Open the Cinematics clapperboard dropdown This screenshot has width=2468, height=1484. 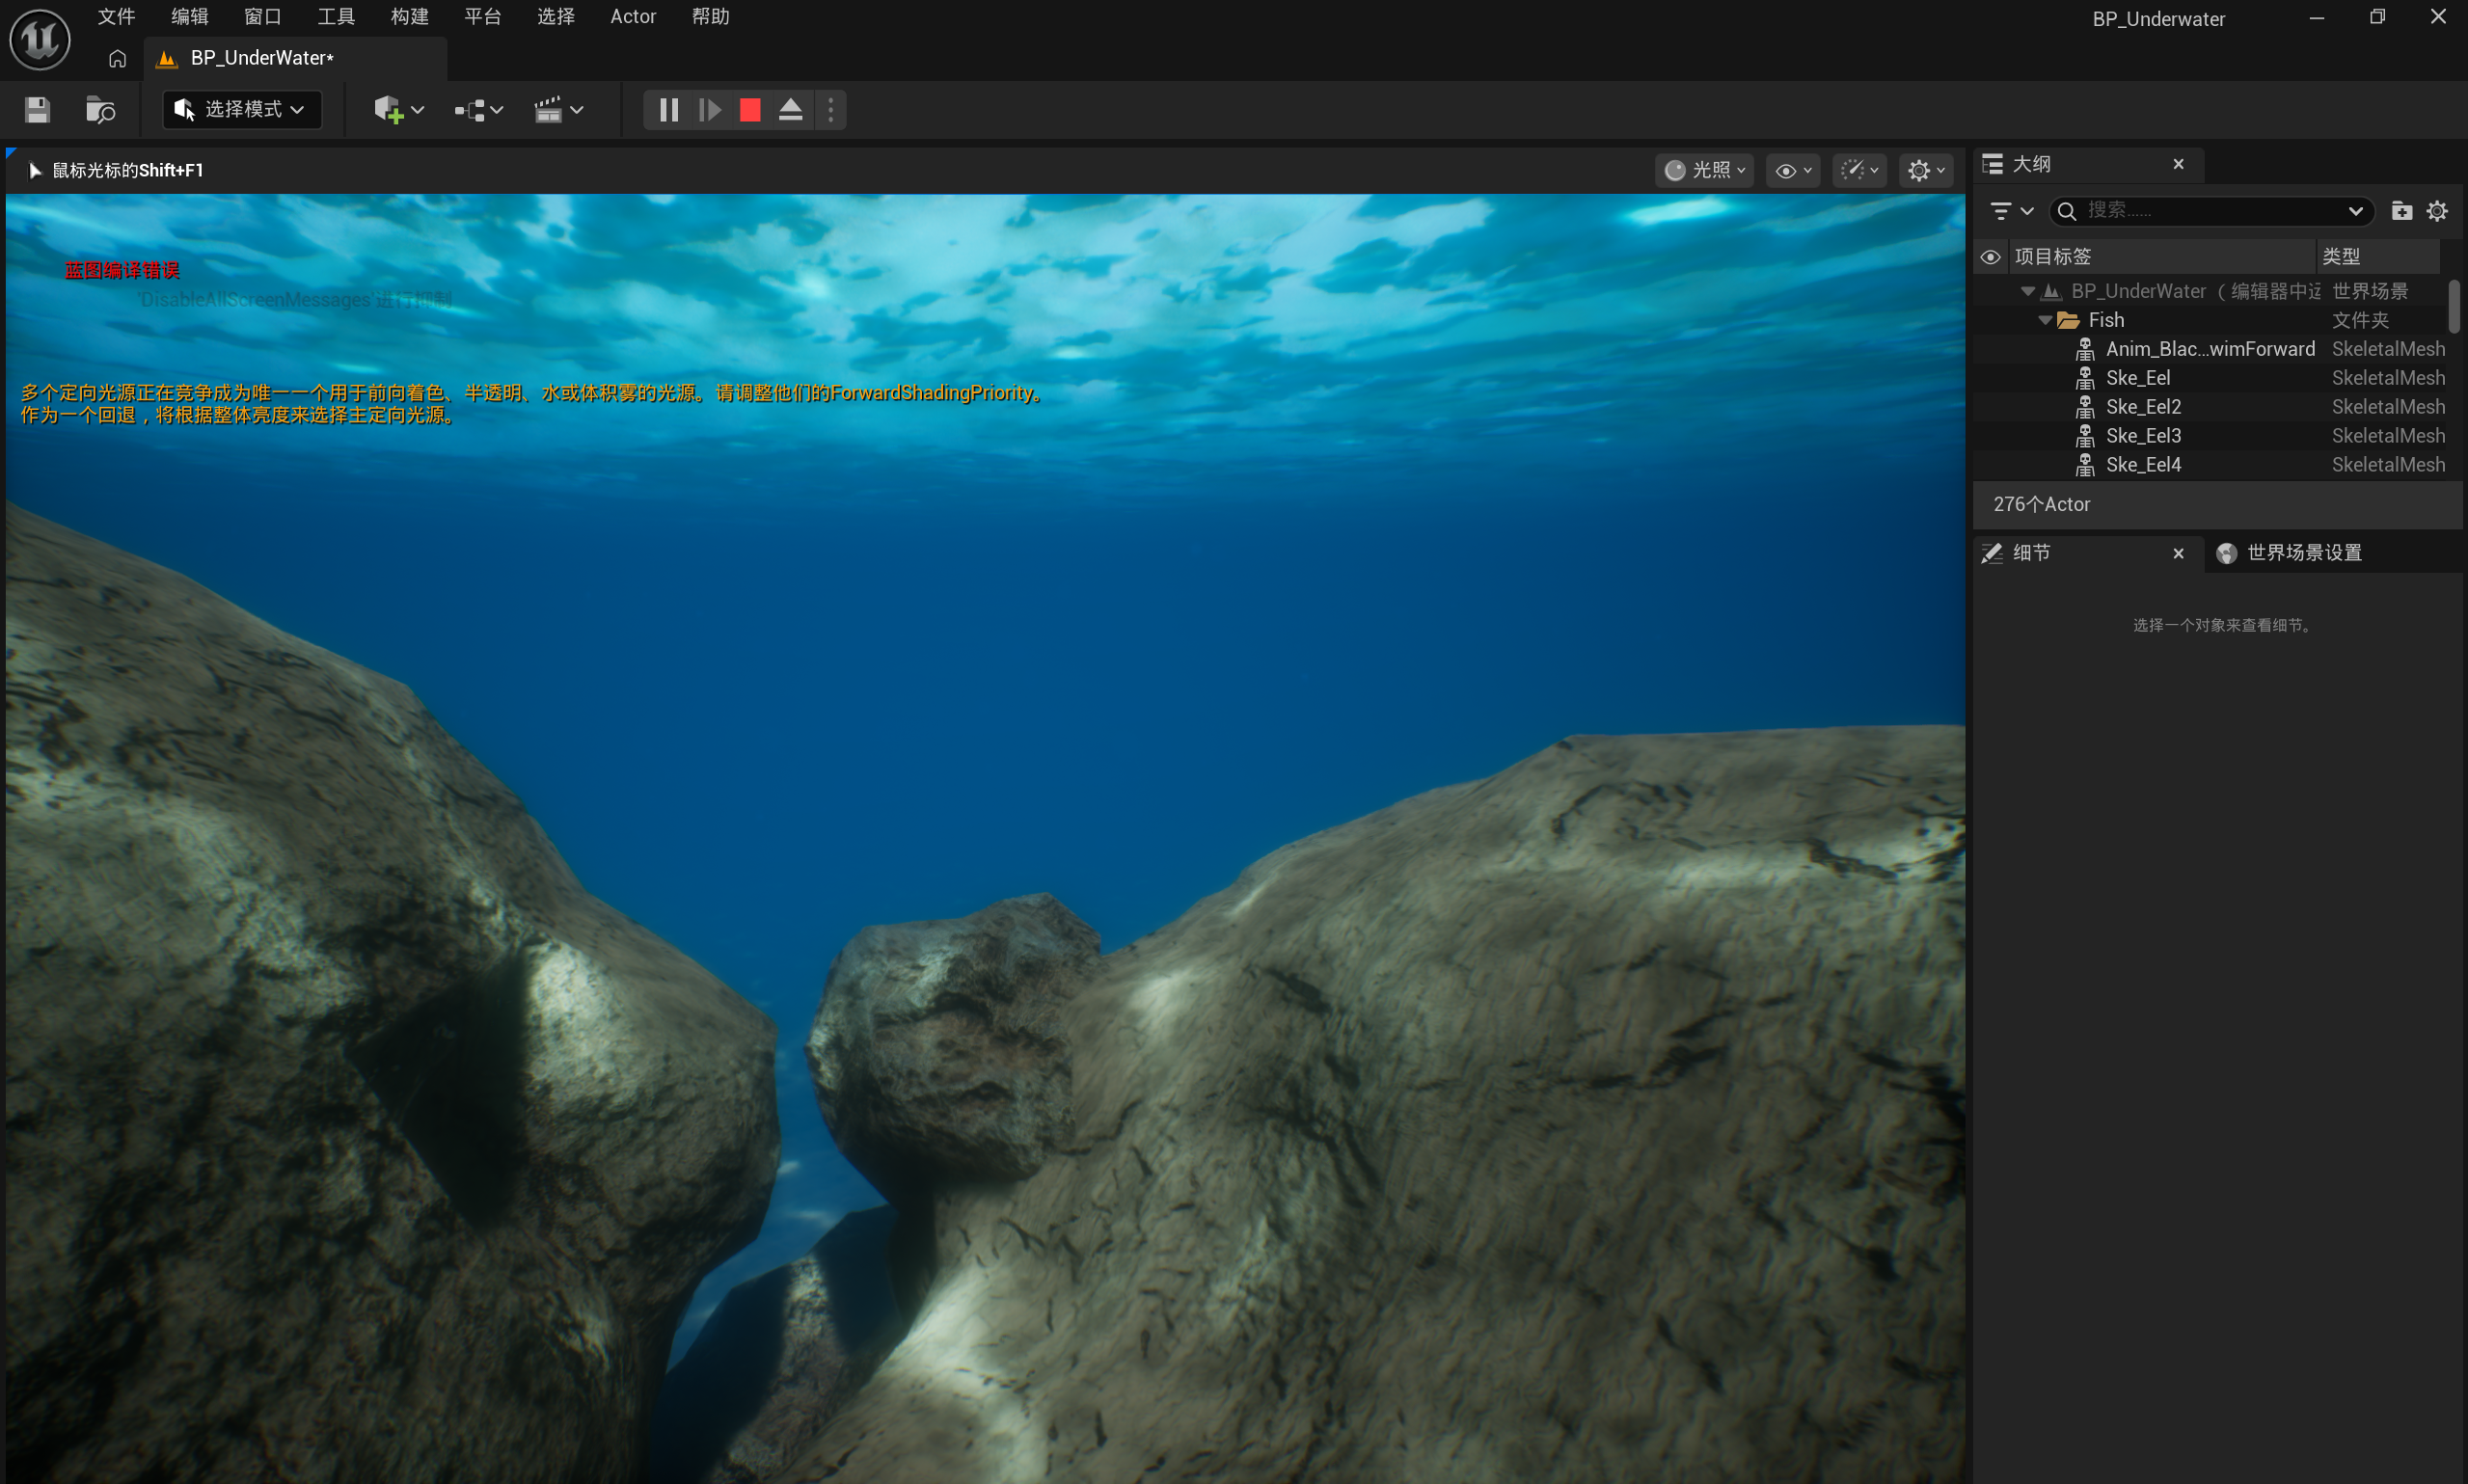(558, 110)
